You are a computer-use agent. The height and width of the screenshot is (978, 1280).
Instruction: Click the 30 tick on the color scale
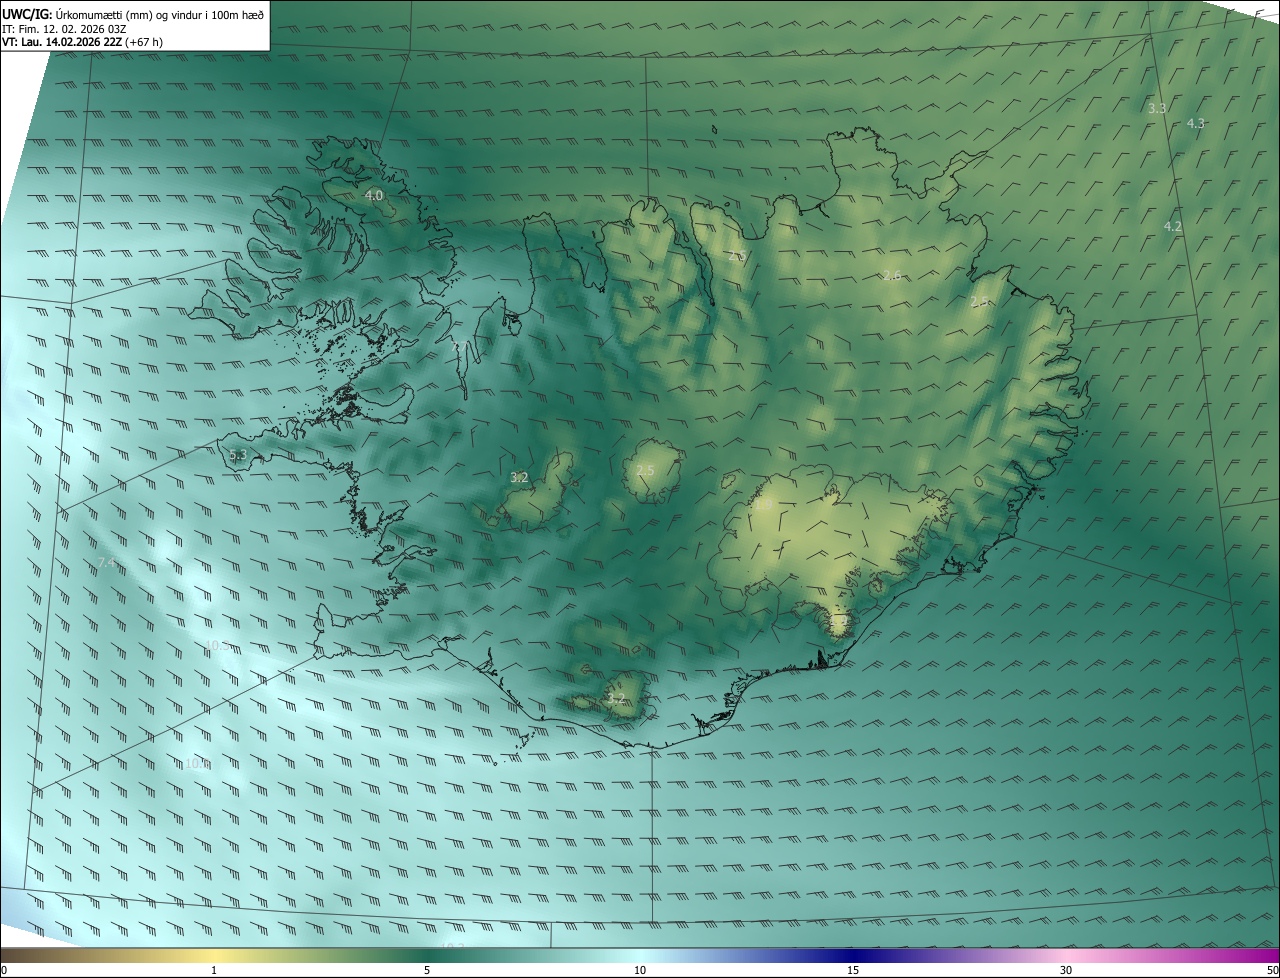[1066, 970]
